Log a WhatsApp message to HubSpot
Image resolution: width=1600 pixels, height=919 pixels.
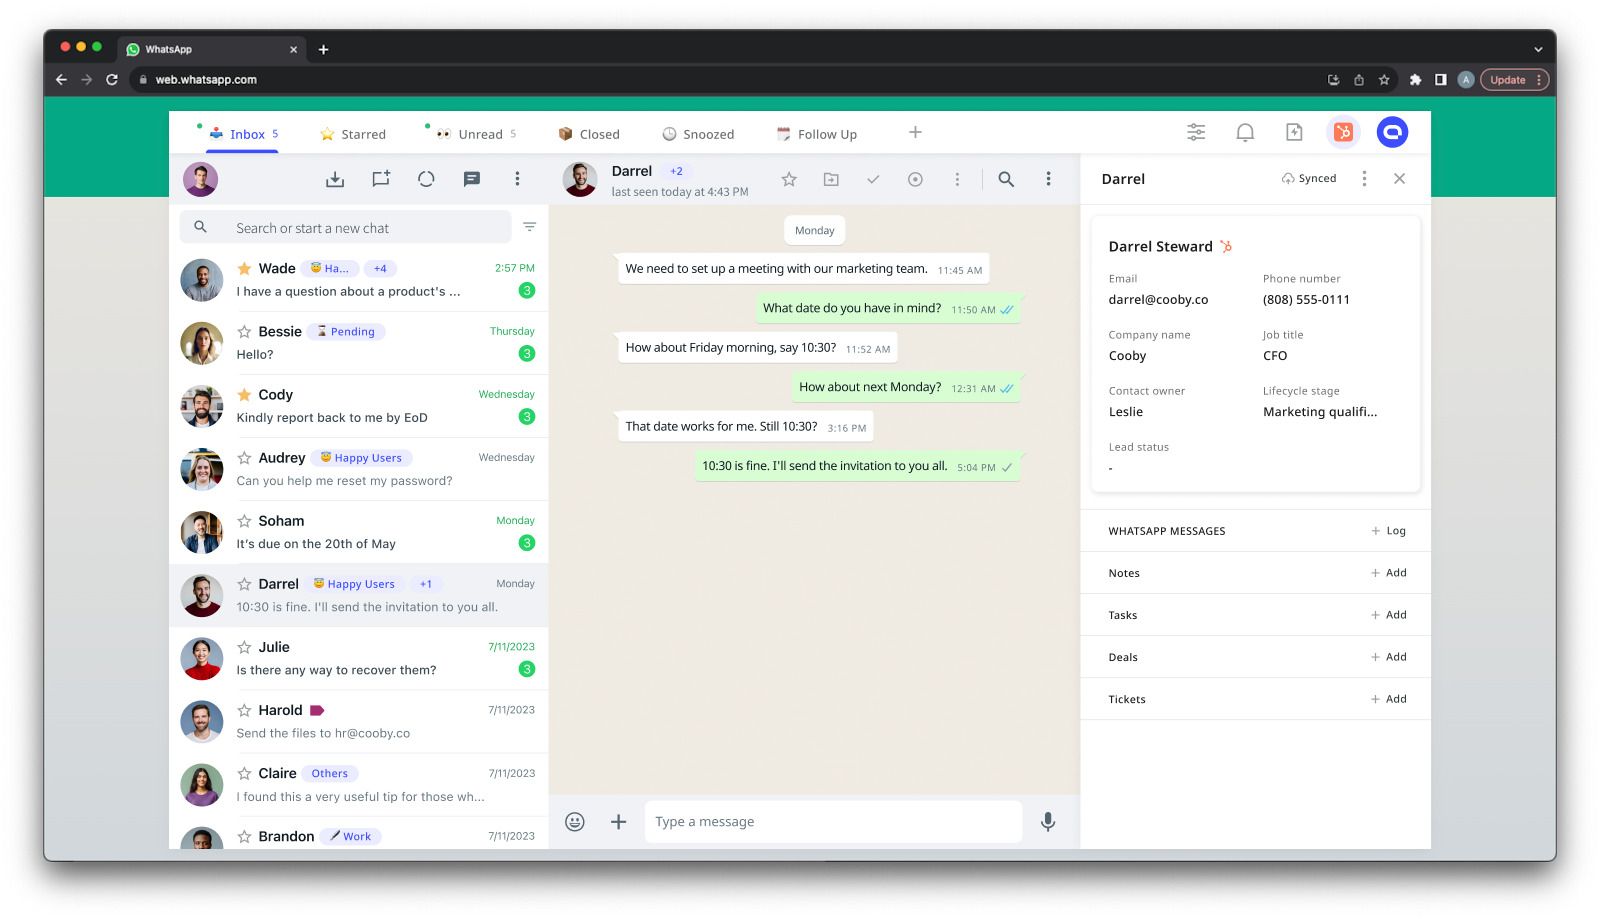[x=1389, y=531]
